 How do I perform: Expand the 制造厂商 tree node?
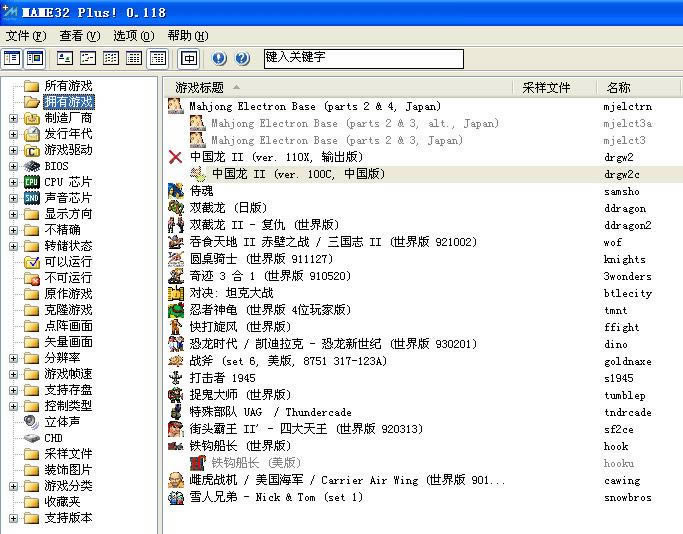pyautogui.click(x=13, y=118)
